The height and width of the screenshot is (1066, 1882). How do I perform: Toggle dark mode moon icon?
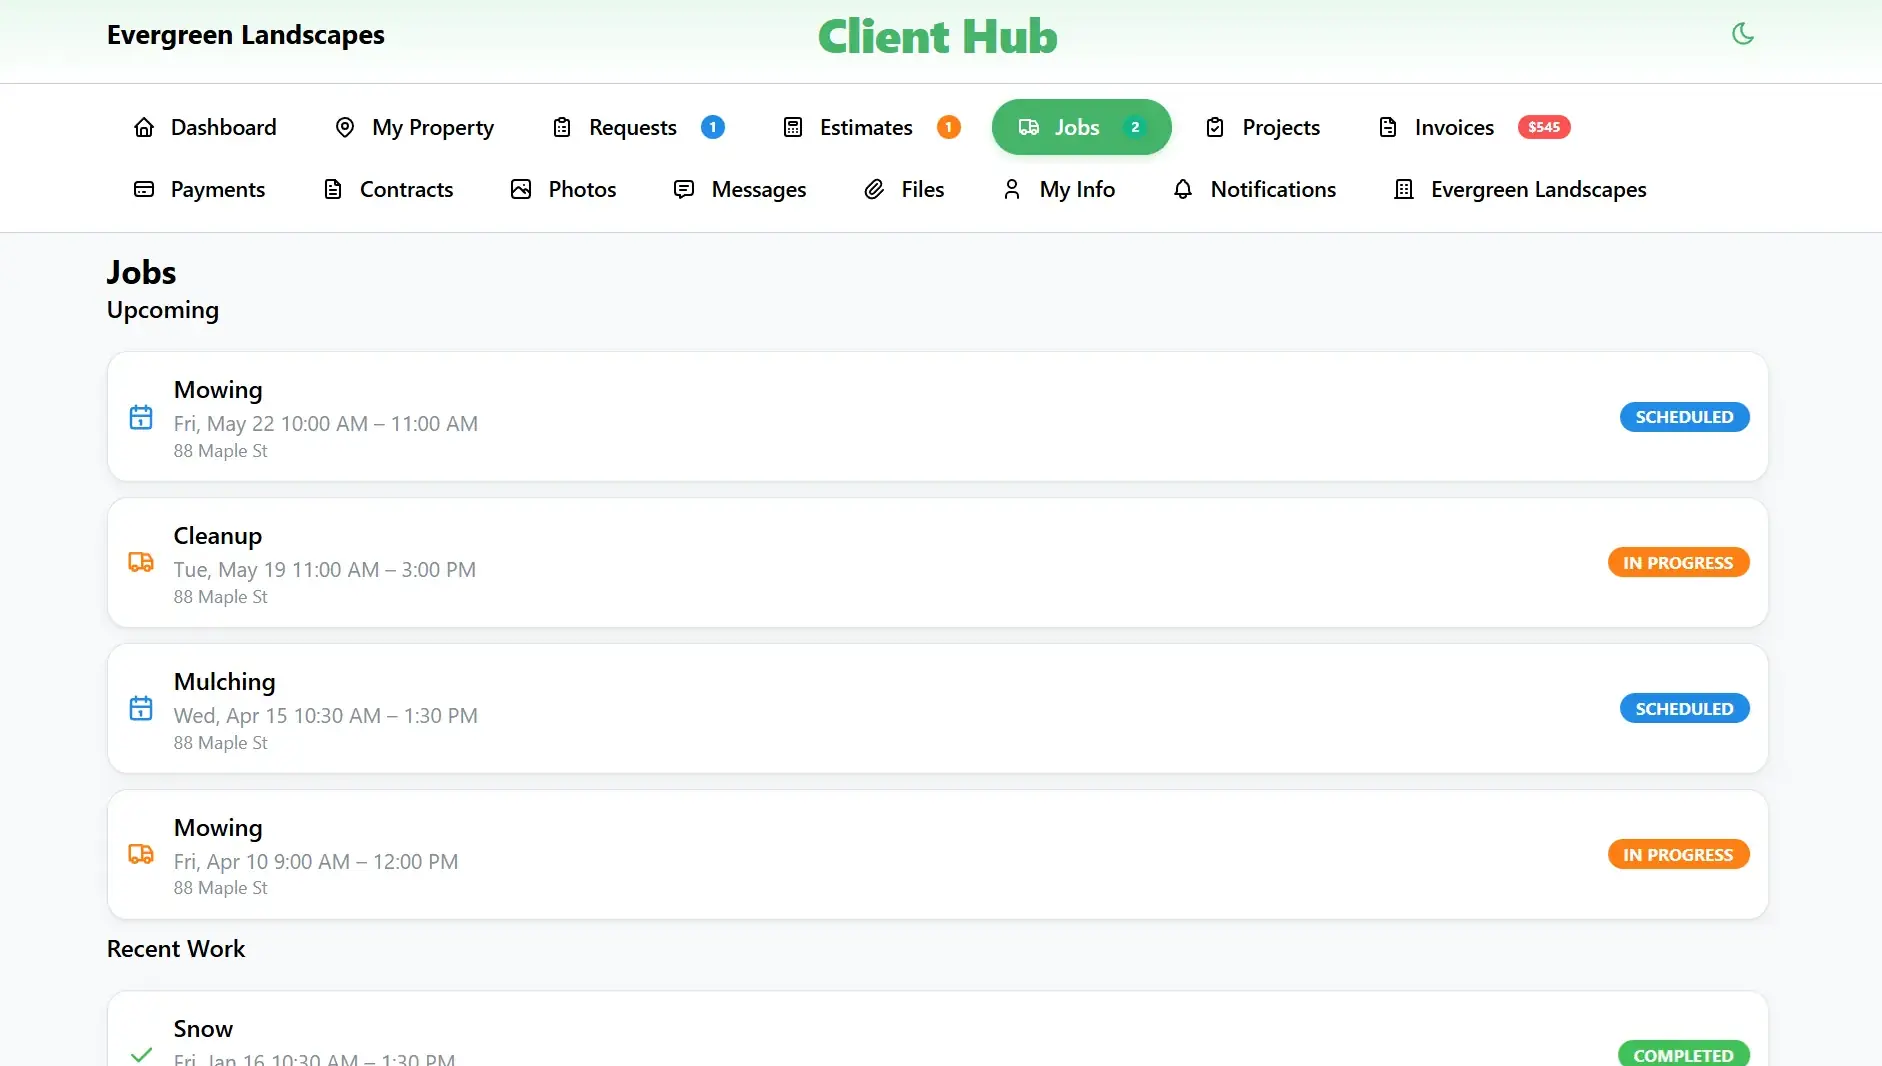(x=1743, y=34)
